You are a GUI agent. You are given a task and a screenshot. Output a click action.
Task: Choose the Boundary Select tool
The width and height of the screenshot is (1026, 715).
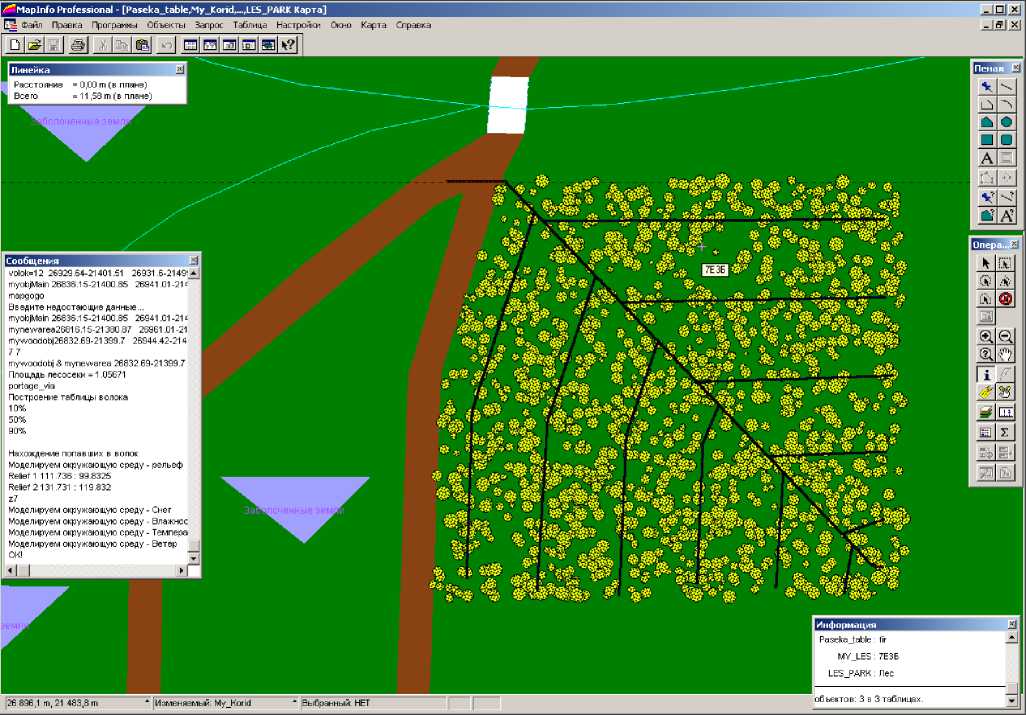[985, 299]
